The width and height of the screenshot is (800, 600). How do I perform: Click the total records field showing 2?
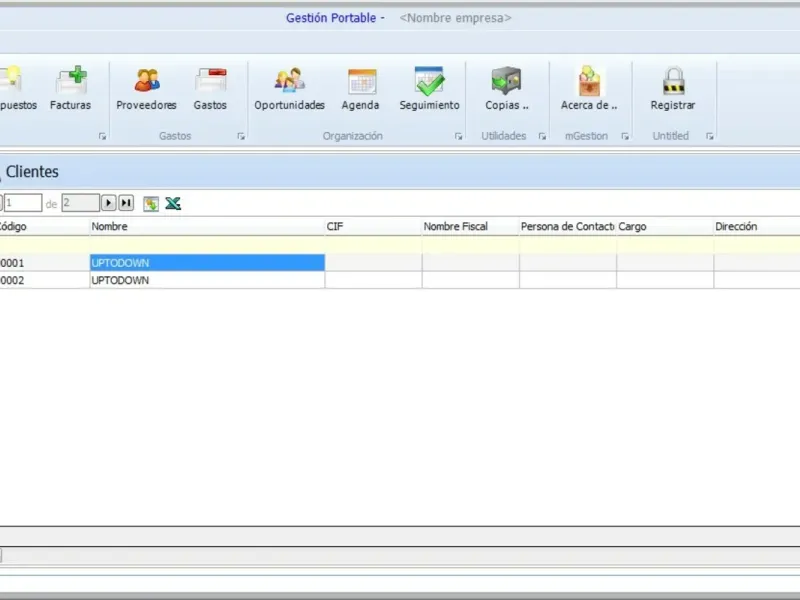81,203
